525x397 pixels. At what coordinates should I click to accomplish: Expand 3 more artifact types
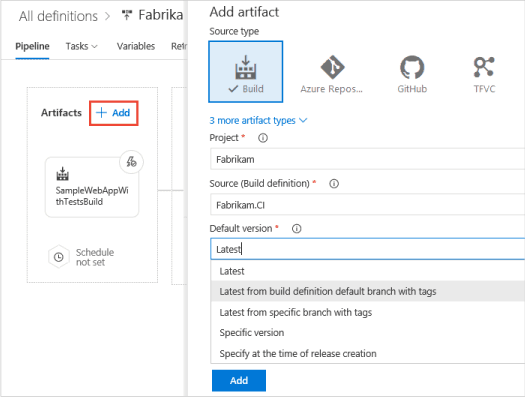pos(258,121)
